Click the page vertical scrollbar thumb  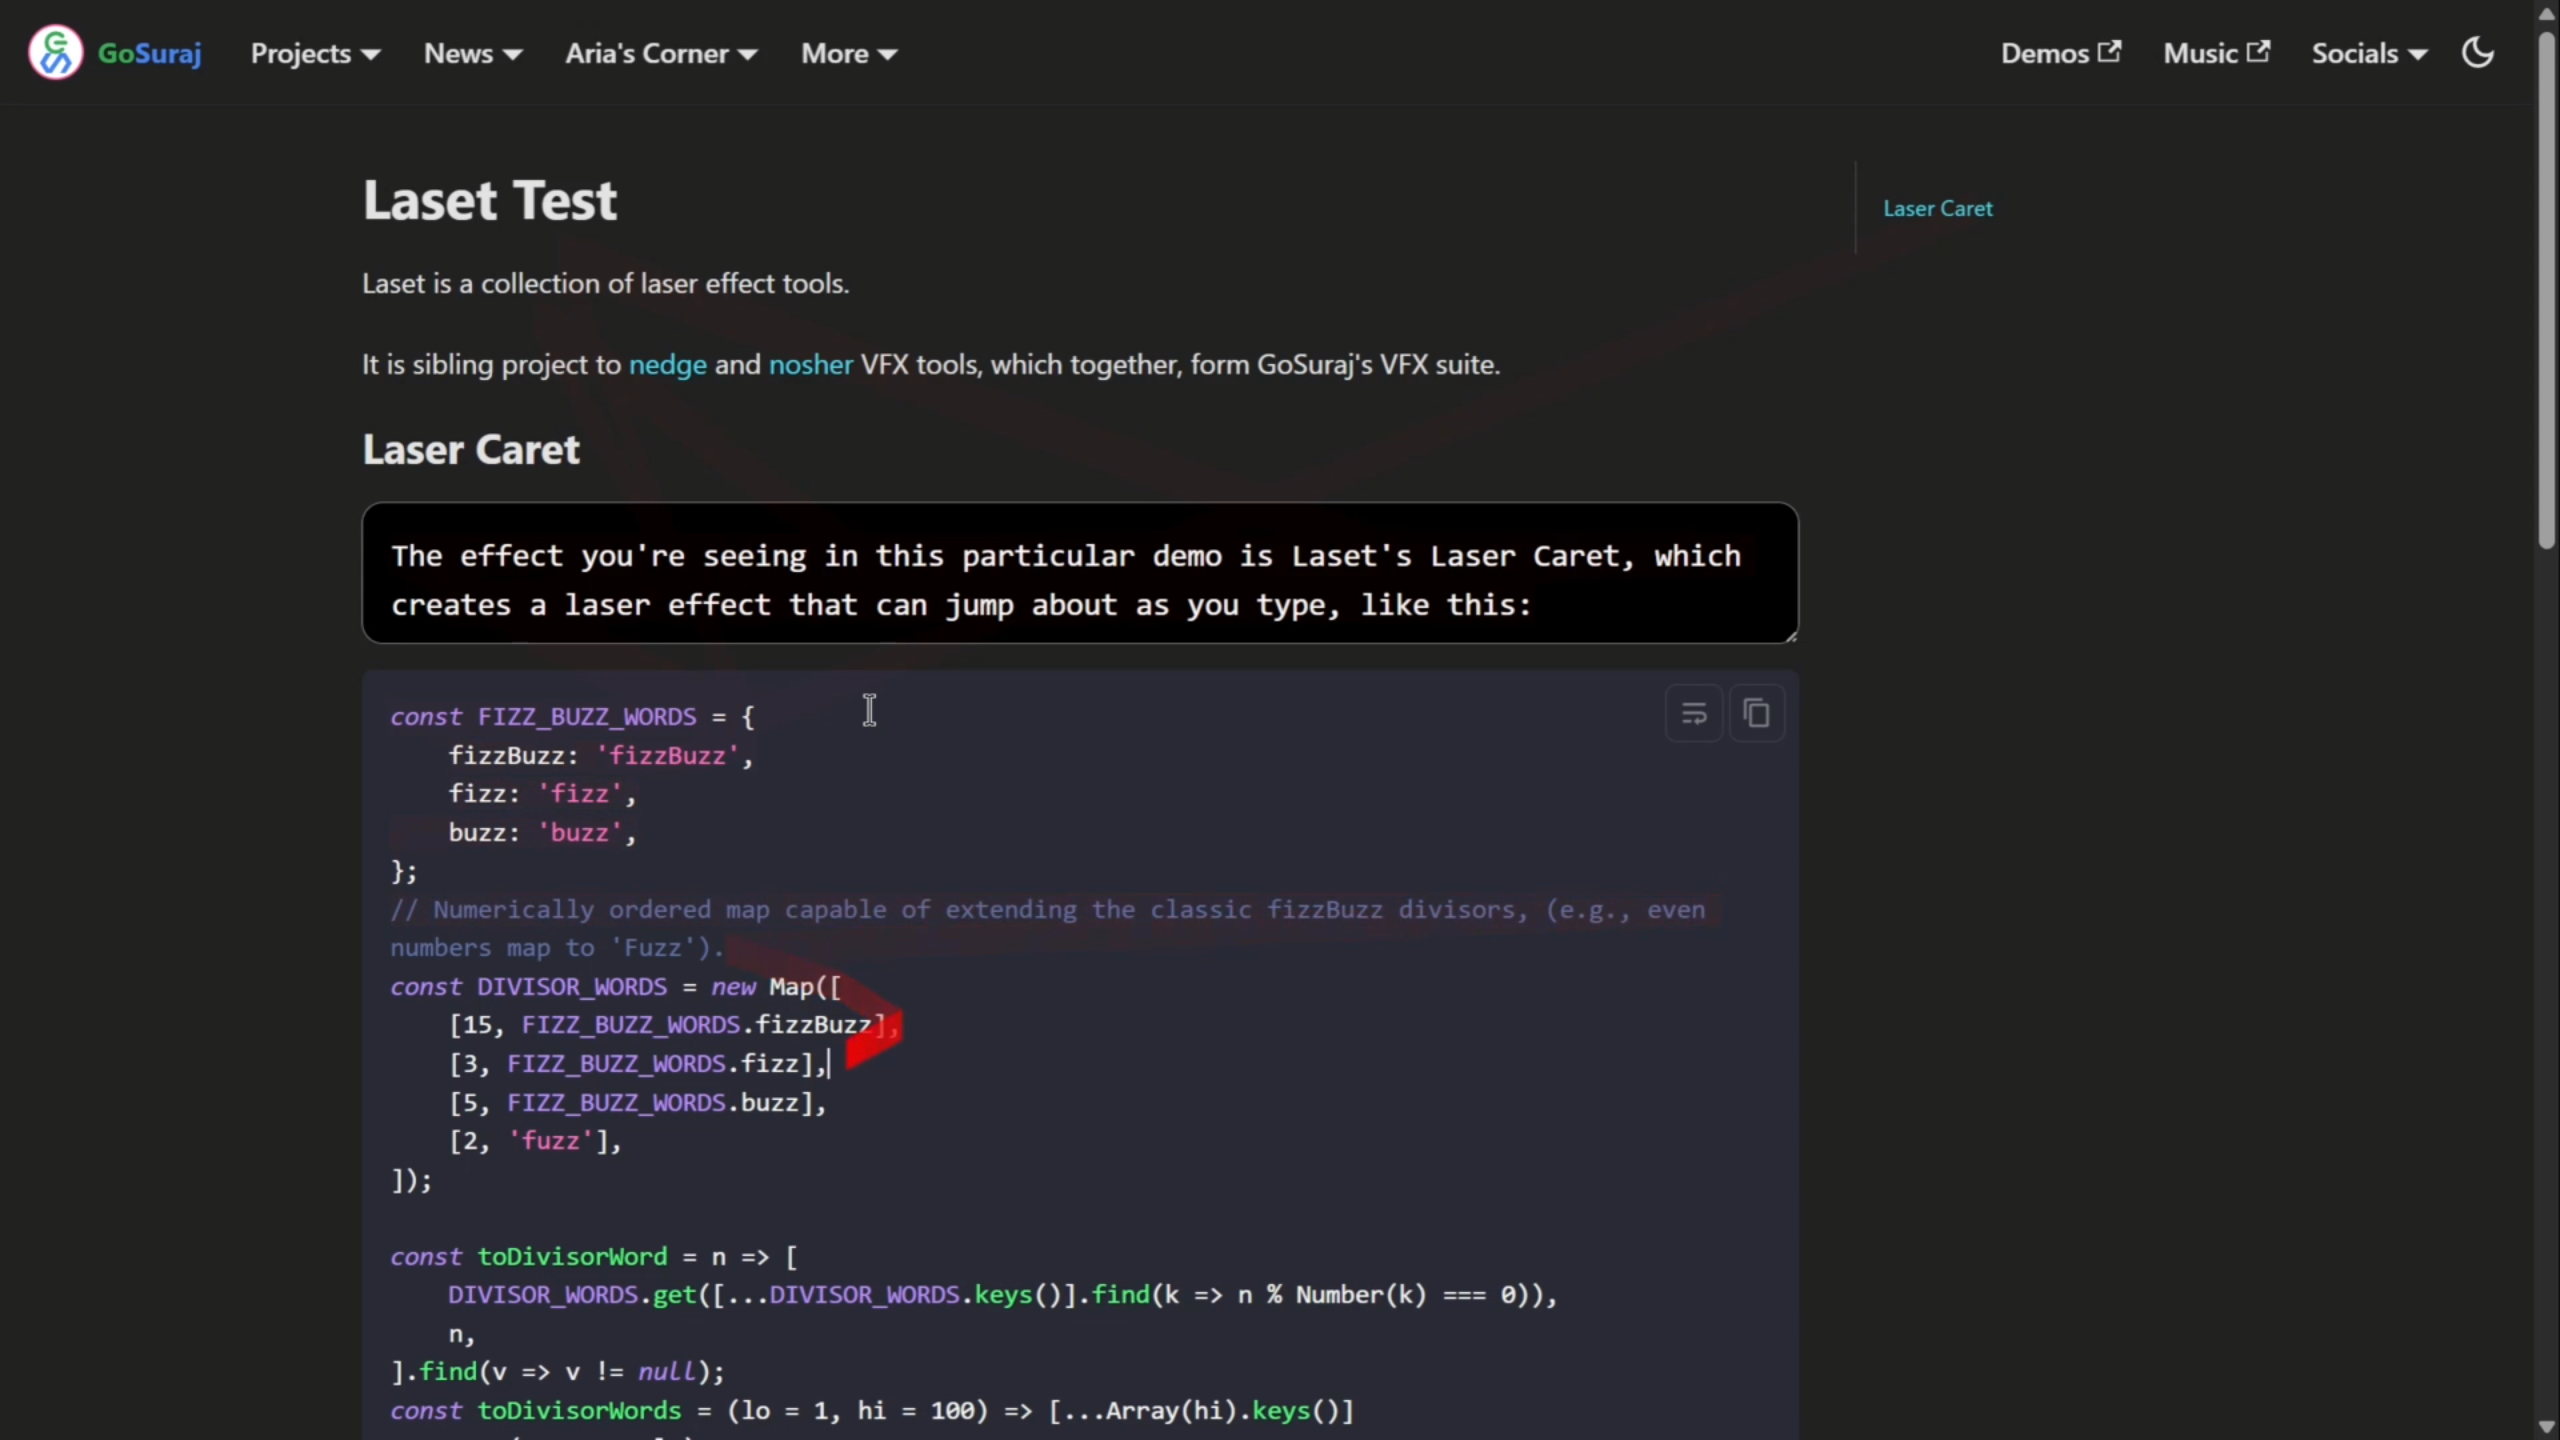tap(2546, 290)
